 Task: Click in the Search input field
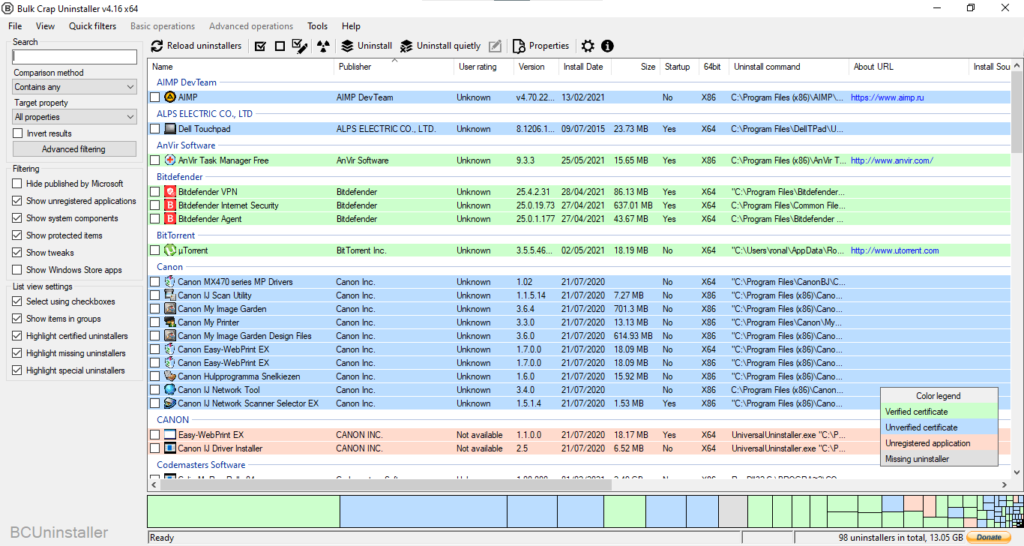[74, 57]
